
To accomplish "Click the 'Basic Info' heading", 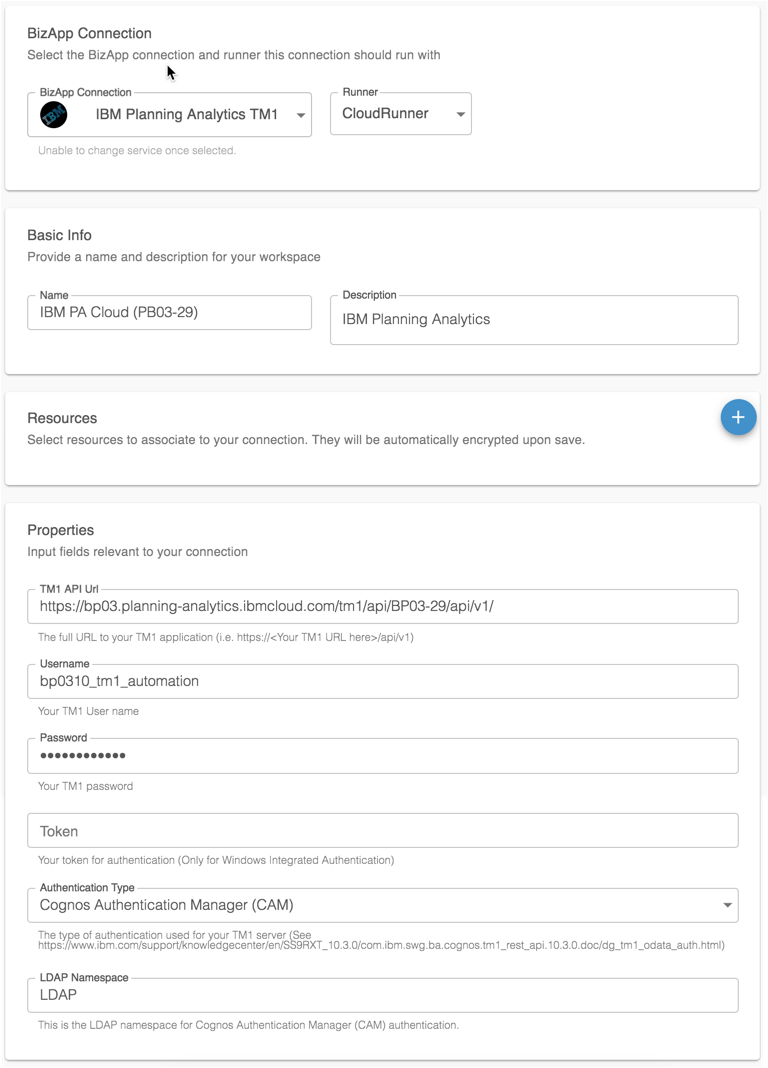I will pyautogui.click(x=59, y=235).
